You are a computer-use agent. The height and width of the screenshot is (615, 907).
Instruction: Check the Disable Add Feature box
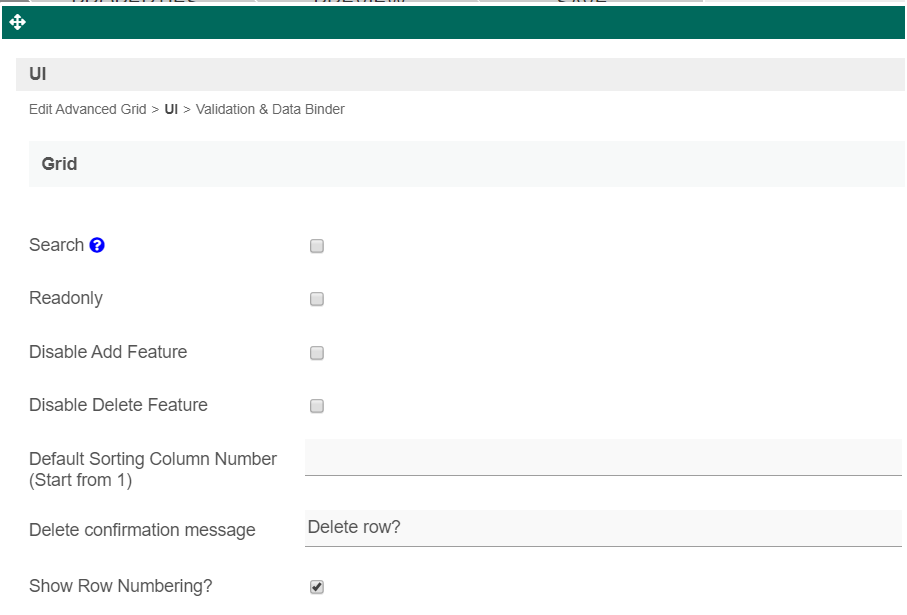pyautogui.click(x=317, y=353)
